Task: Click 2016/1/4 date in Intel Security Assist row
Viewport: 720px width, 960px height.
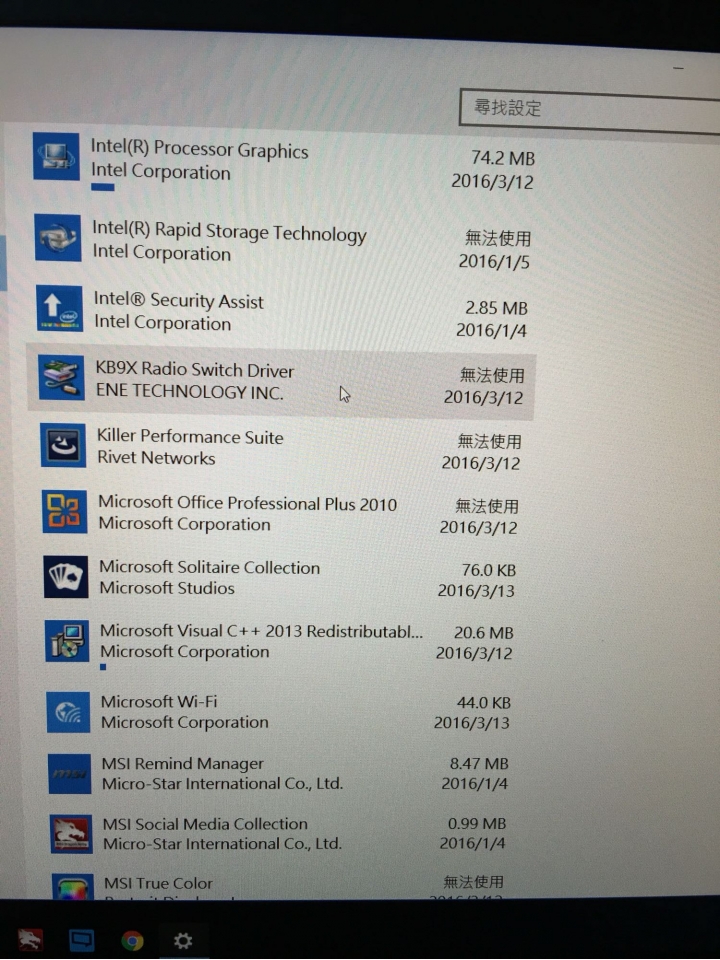Action: pyautogui.click(x=491, y=331)
